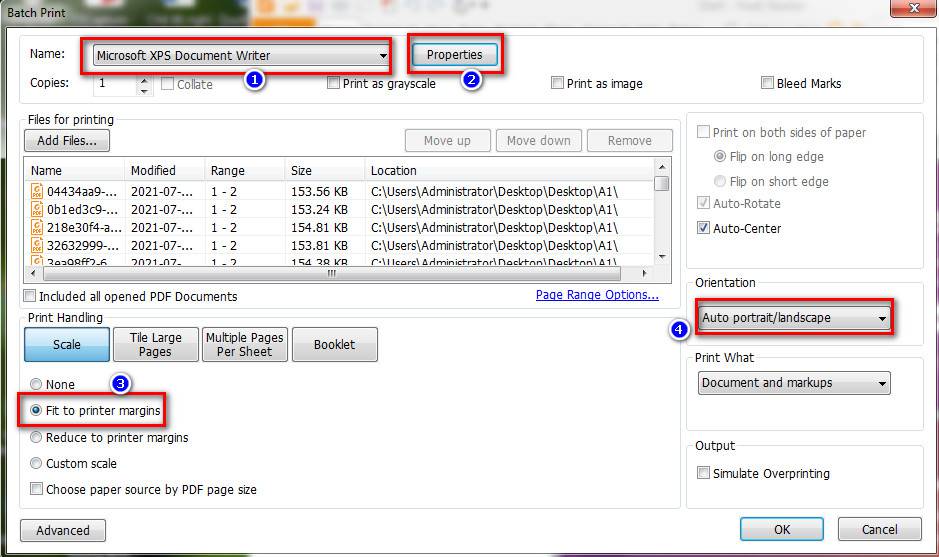939x557 pixels.
Task: Click the Move up button
Action: (x=447, y=141)
